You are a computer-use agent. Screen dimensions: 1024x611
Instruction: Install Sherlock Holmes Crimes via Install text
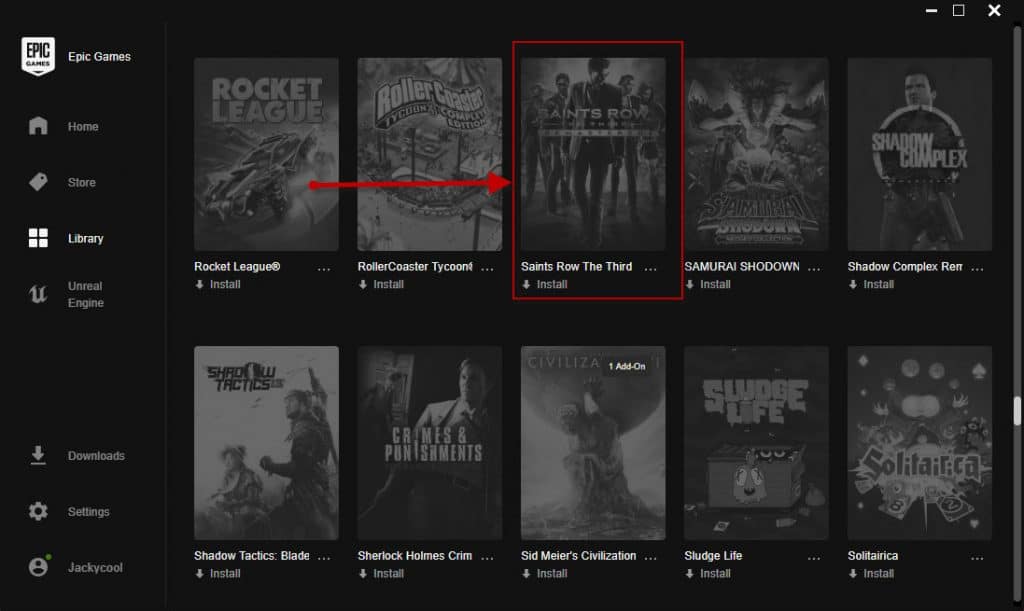point(389,573)
